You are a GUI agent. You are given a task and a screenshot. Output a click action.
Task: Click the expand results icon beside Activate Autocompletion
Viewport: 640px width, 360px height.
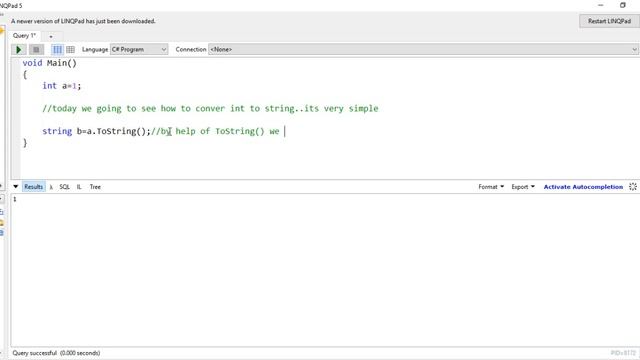633,187
